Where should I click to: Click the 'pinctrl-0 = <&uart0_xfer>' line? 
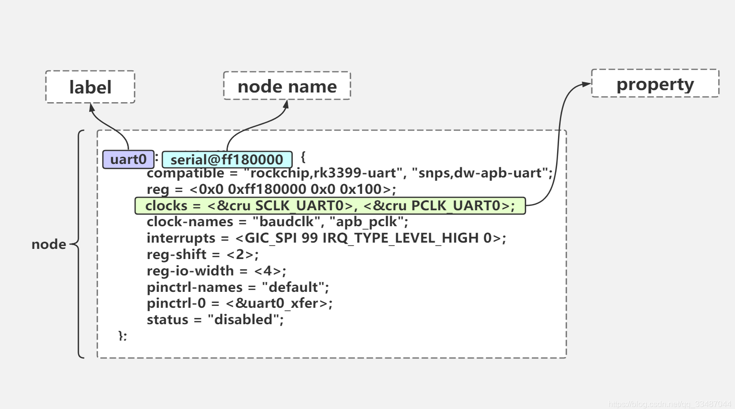[240, 303]
